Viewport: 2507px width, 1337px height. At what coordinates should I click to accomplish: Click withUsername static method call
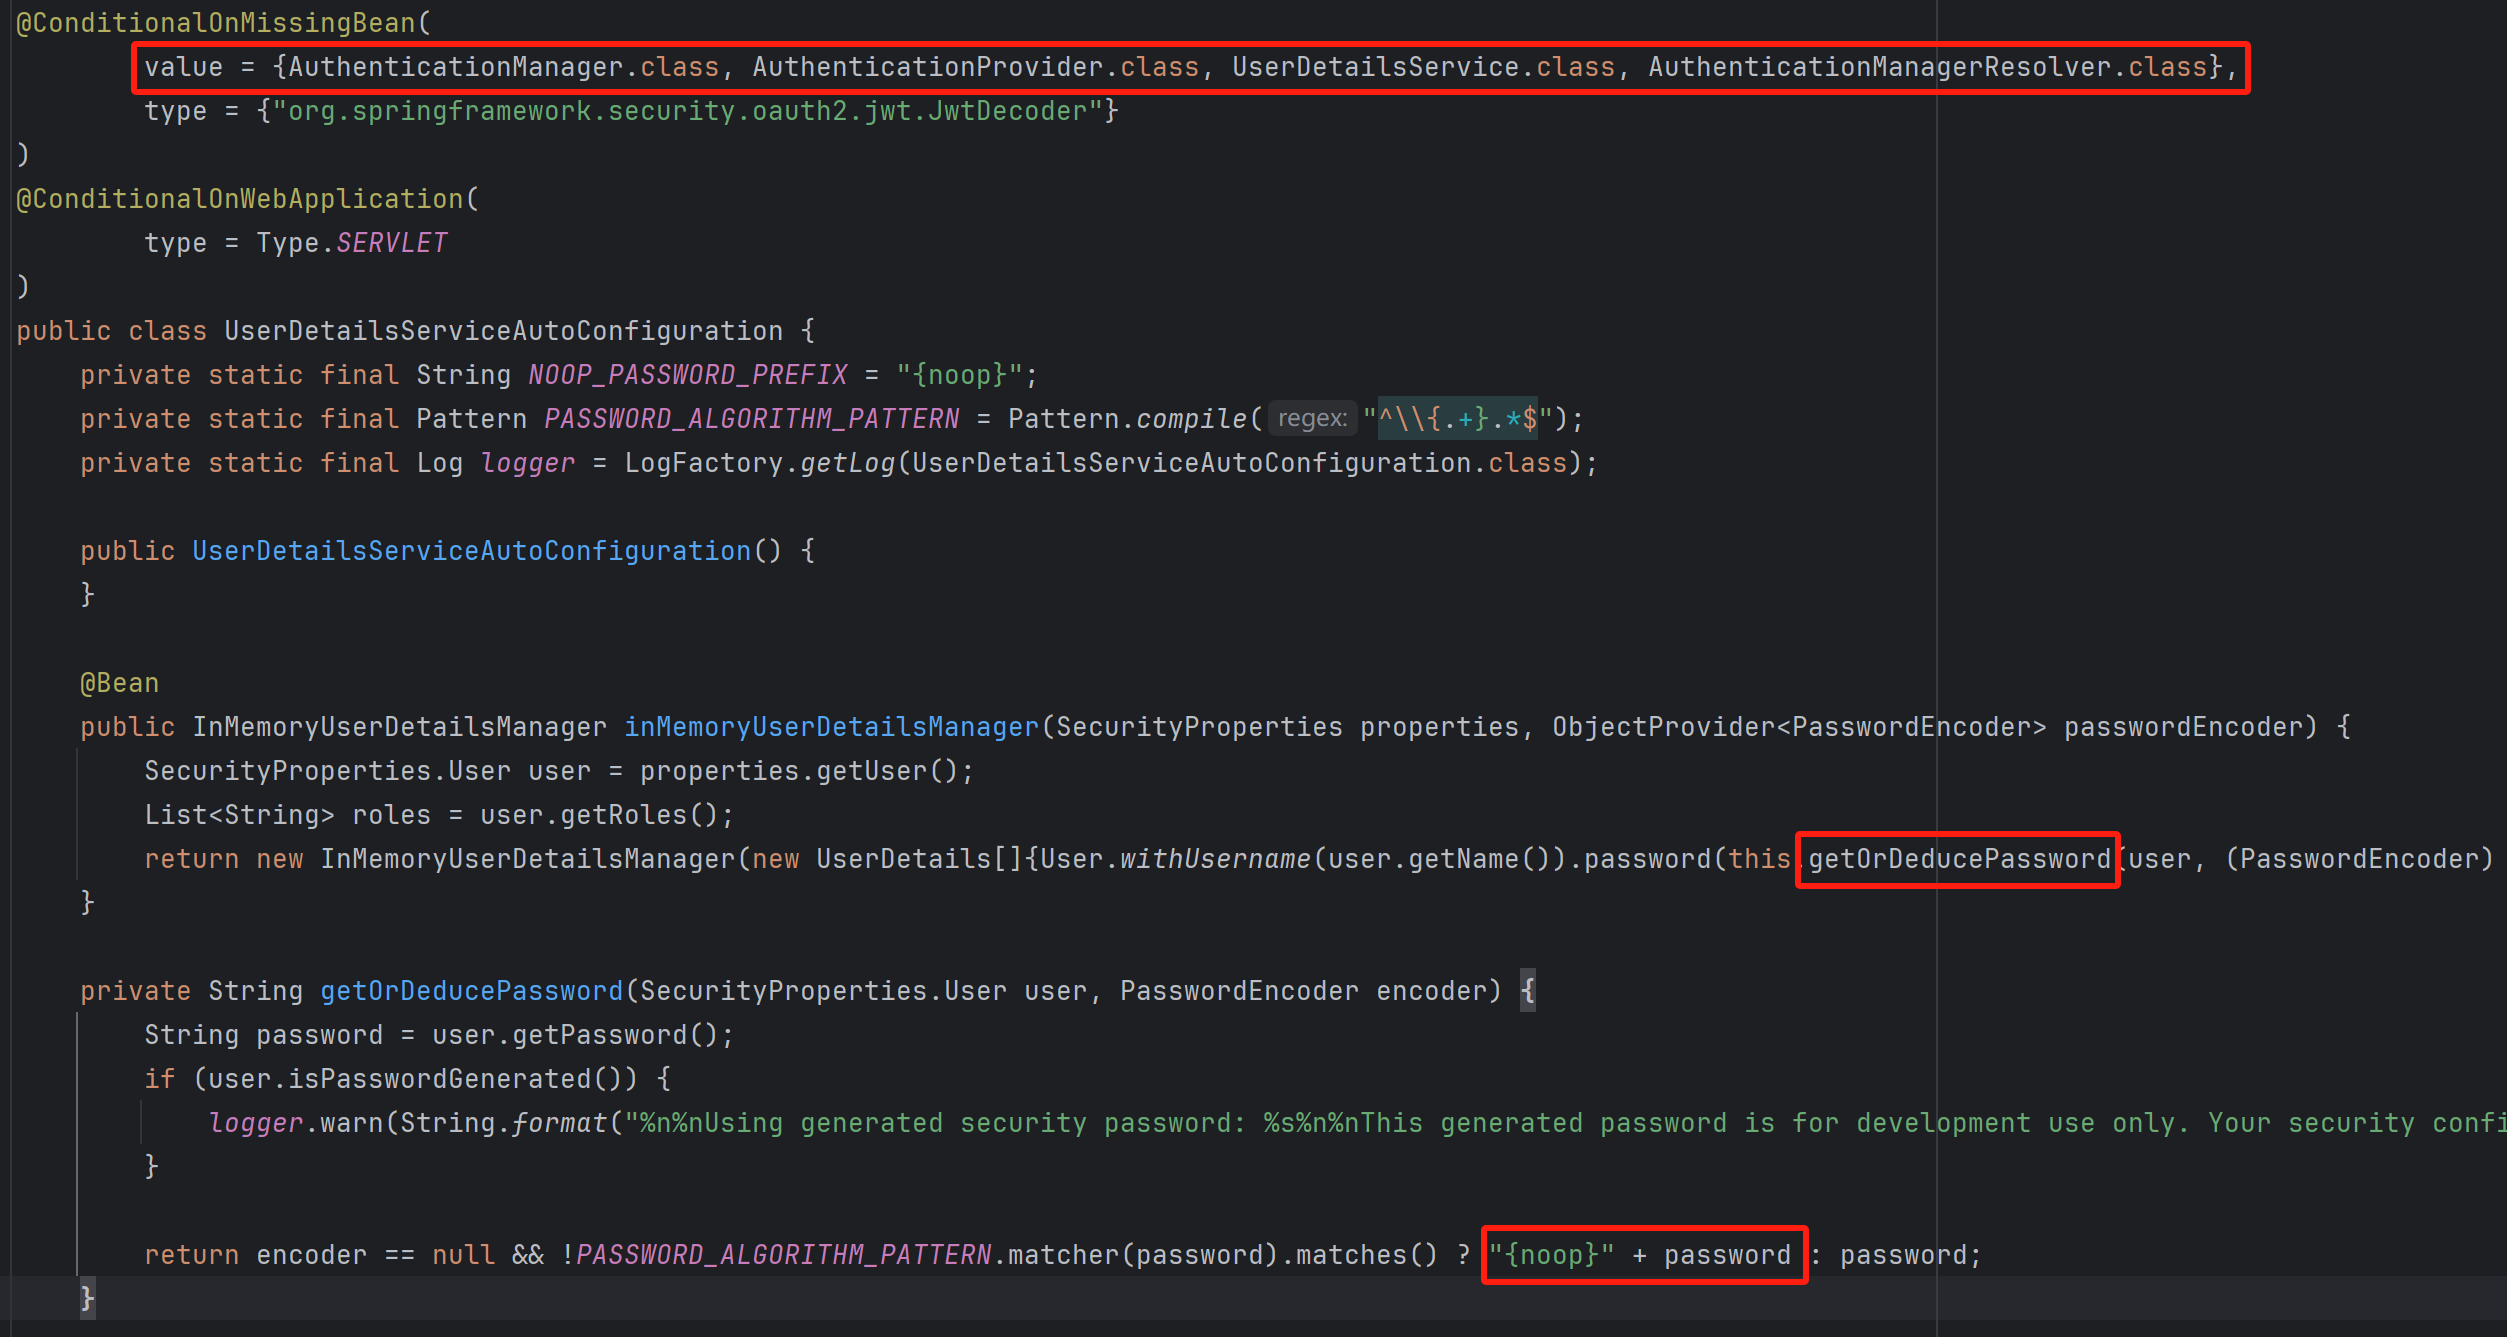pyautogui.click(x=1215, y=859)
